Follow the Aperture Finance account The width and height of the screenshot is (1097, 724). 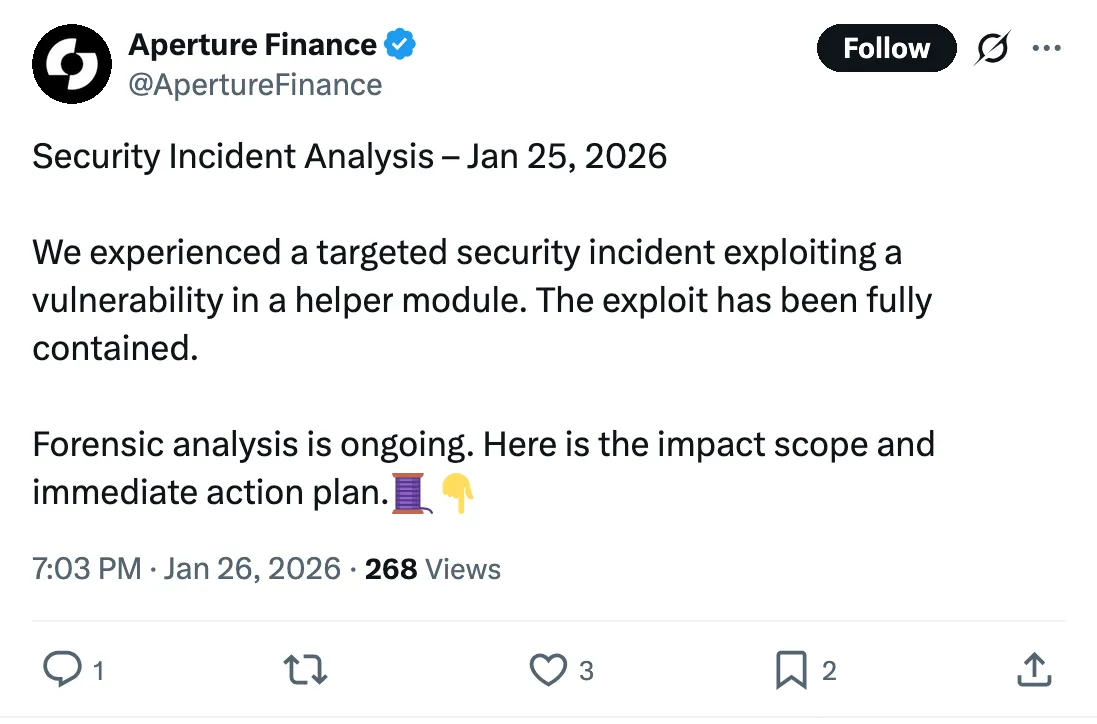pyautogui.click(x=885, y=48)
